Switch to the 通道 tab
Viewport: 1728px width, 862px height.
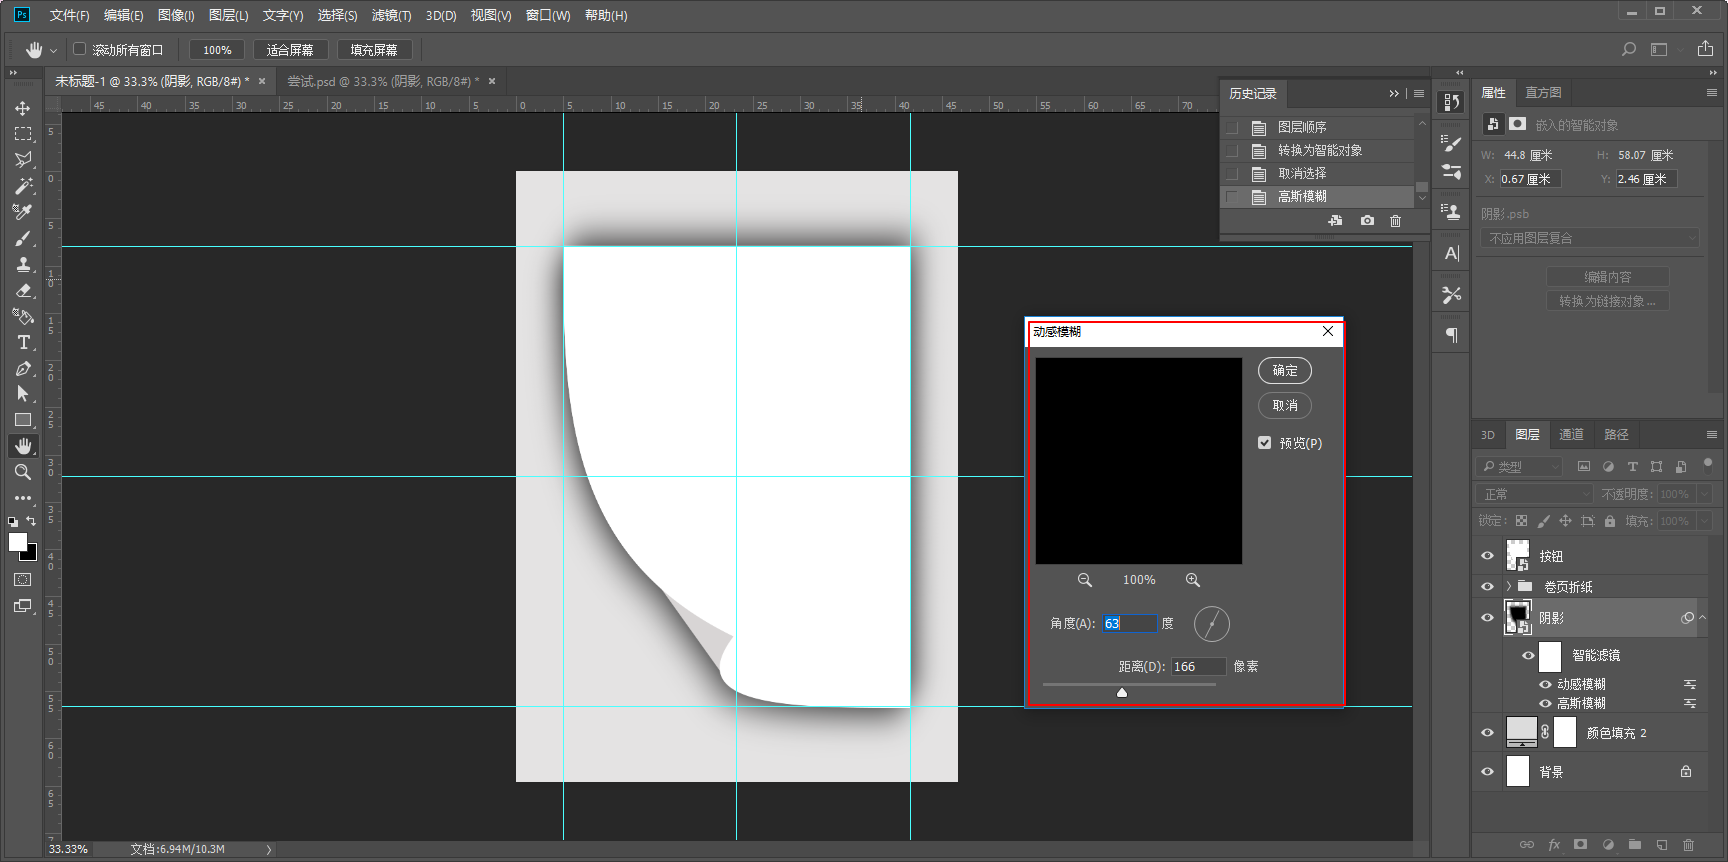point(1571,435)
